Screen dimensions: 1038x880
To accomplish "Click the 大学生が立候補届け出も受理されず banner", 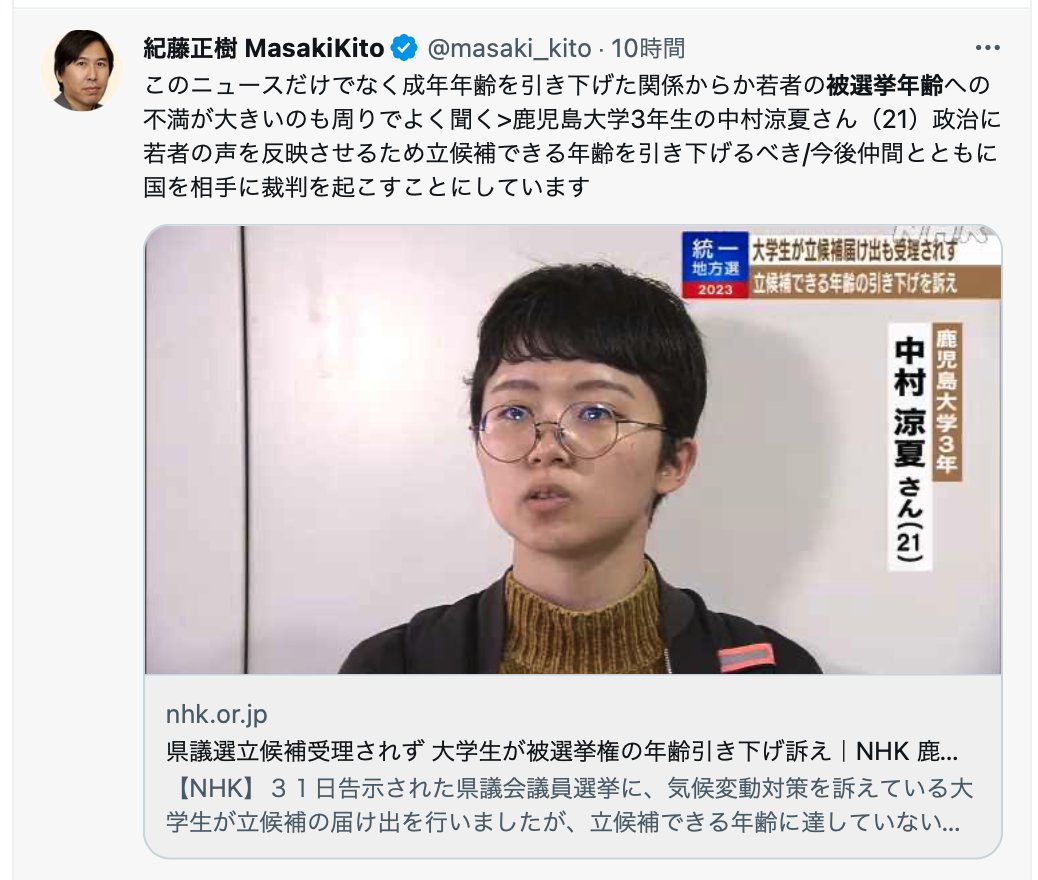I will pos(854,251).
